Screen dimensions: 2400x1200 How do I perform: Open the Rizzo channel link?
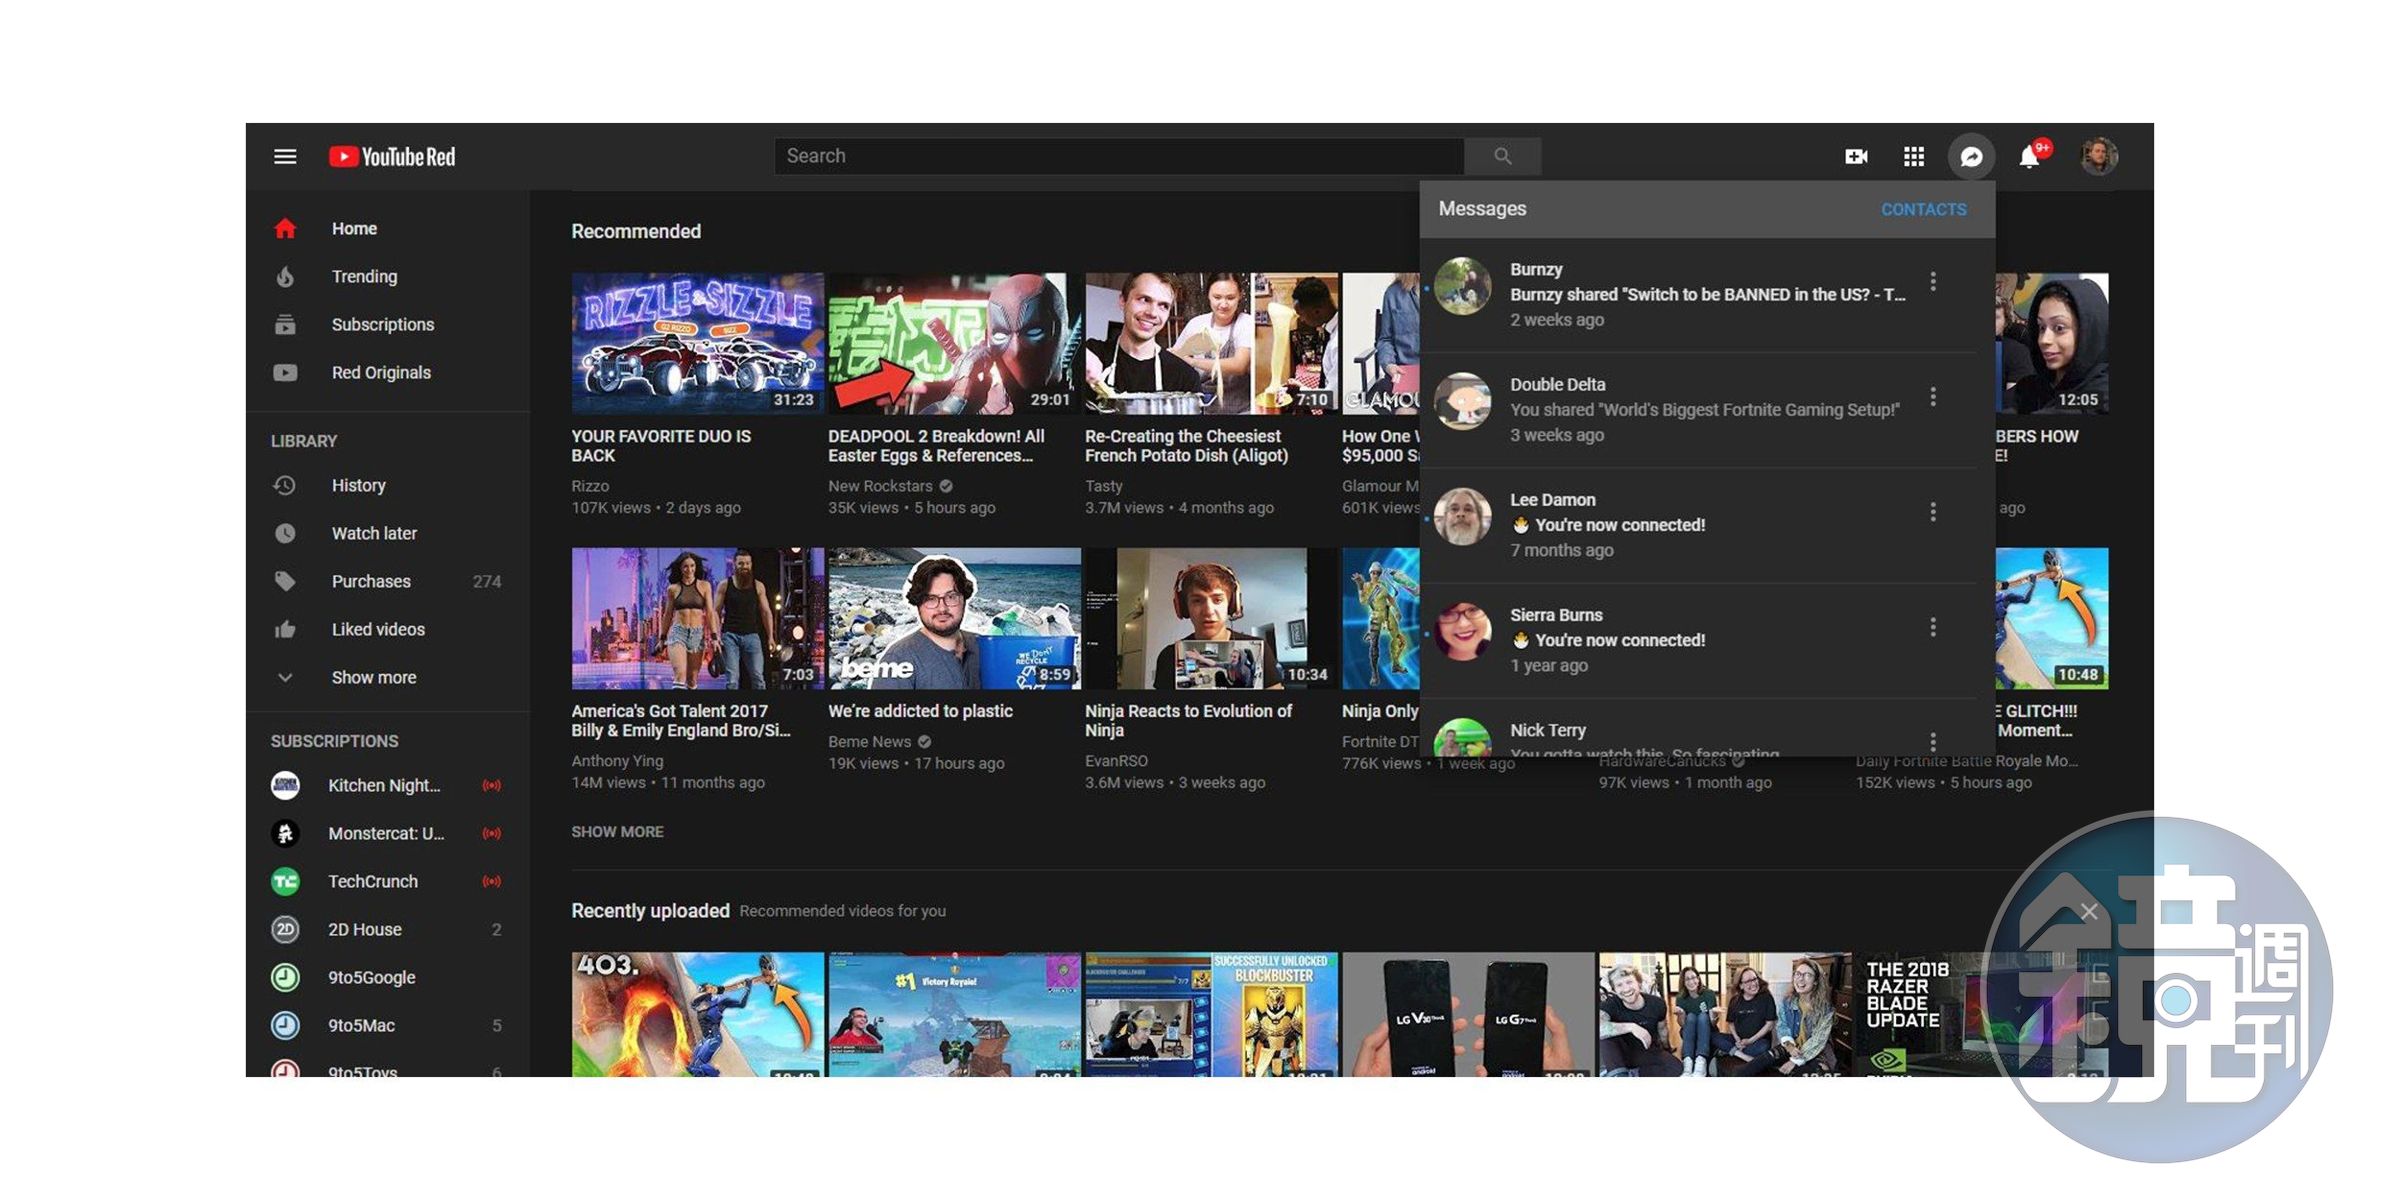(590, 486)
